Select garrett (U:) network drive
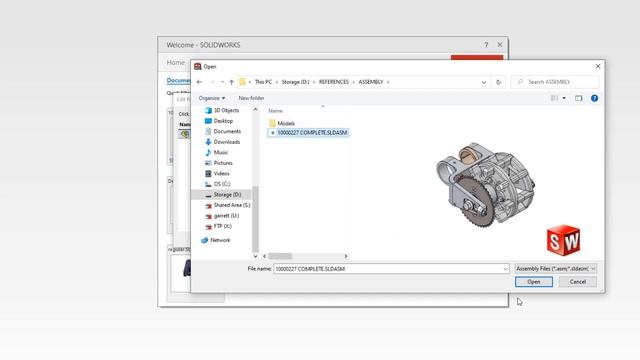 pyautogui.click(x=222, y=216)
